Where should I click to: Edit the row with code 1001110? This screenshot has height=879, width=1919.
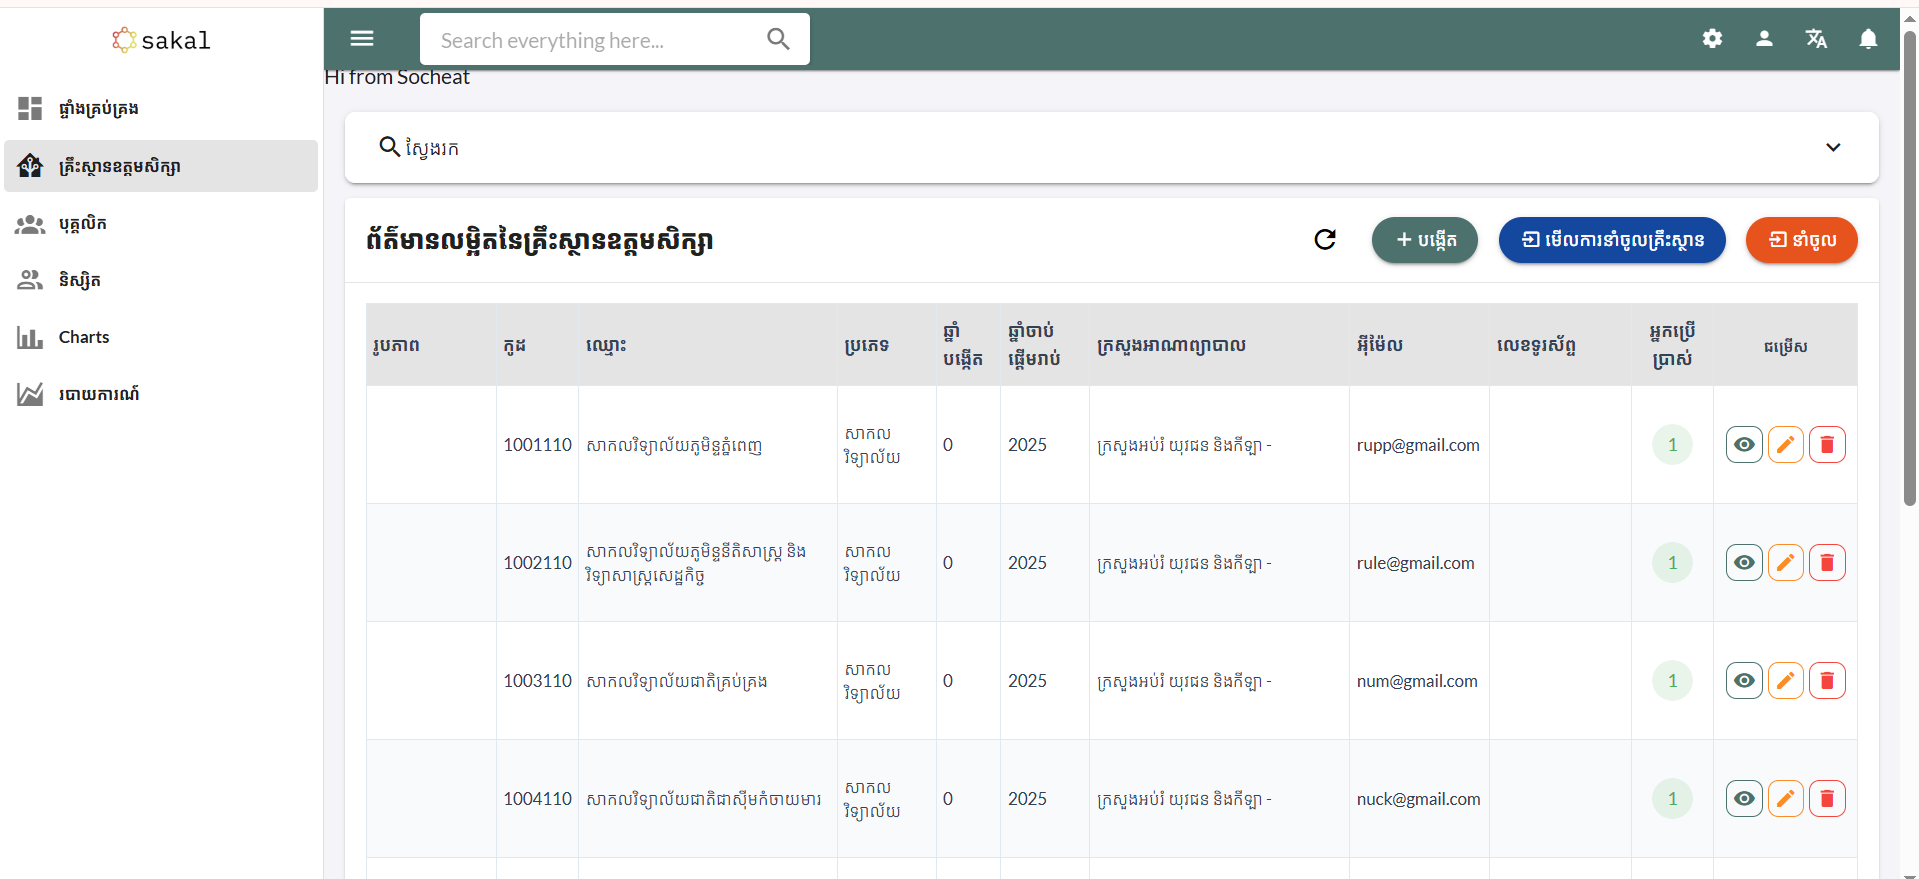[1785, 445]
